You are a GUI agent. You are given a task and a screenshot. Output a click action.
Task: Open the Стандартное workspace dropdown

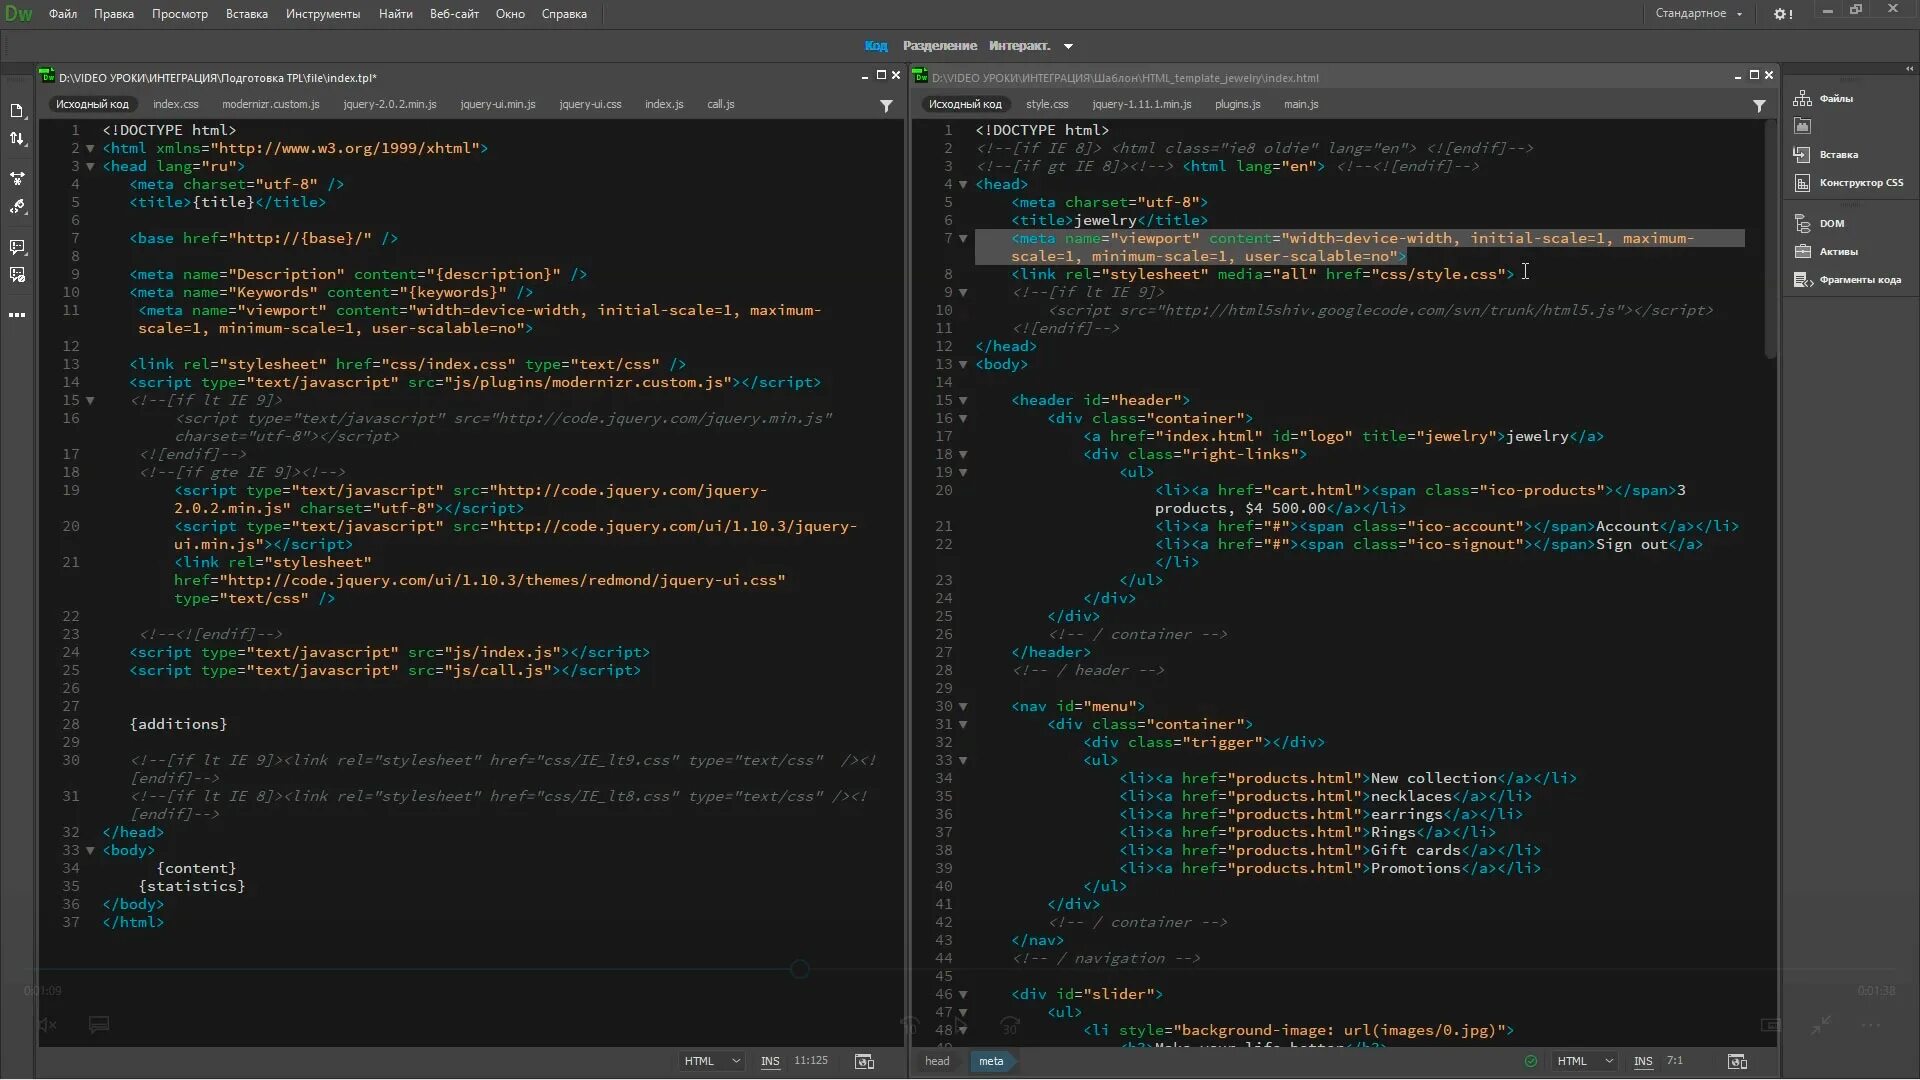pos(1698,14)
